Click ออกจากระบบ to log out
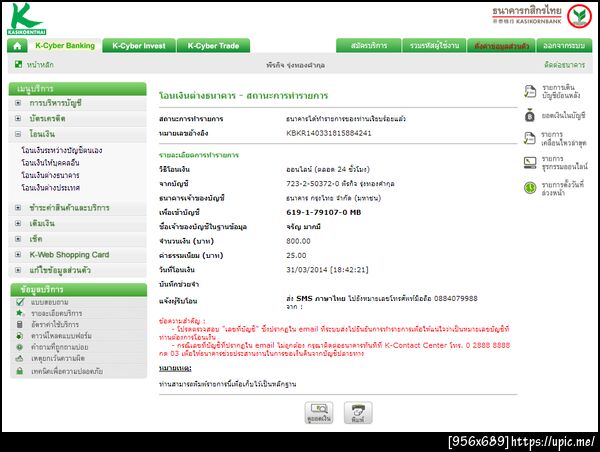Viewport: 600px width, 452px height. click(564, 46)
